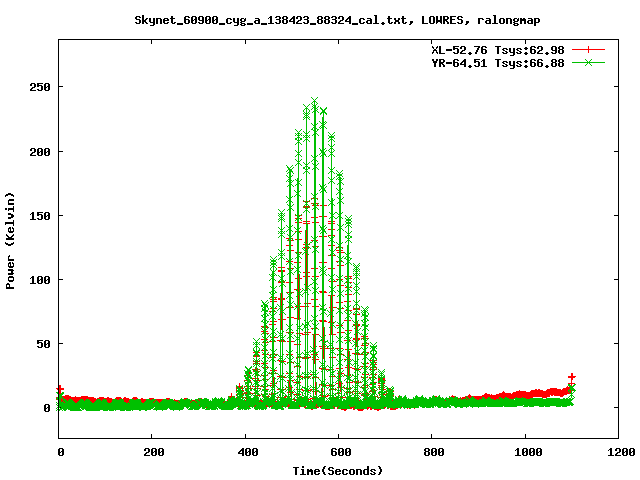
Task: Click the green legend line sample
Action: (588, 62)
